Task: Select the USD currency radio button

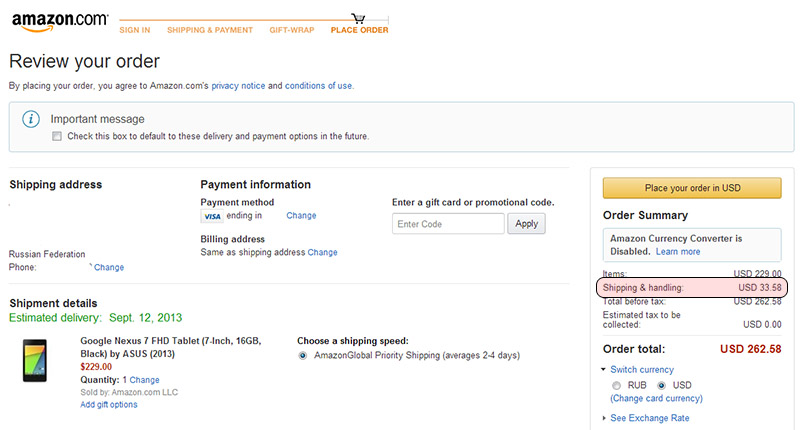Action: [662, 386]
